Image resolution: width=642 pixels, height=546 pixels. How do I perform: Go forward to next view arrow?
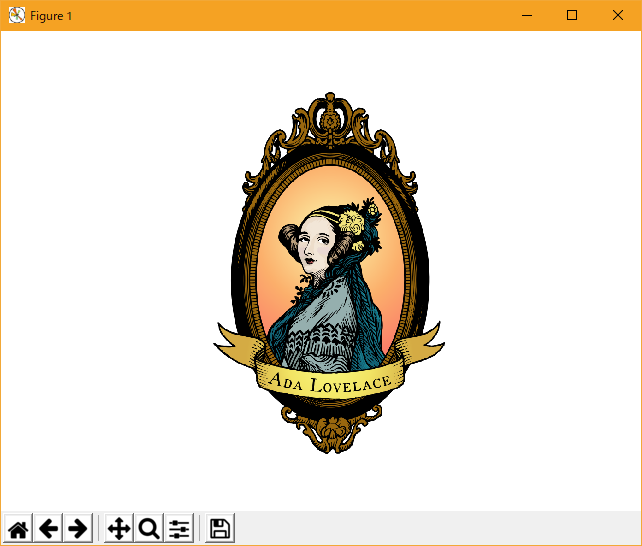click(x=77, y=529)
